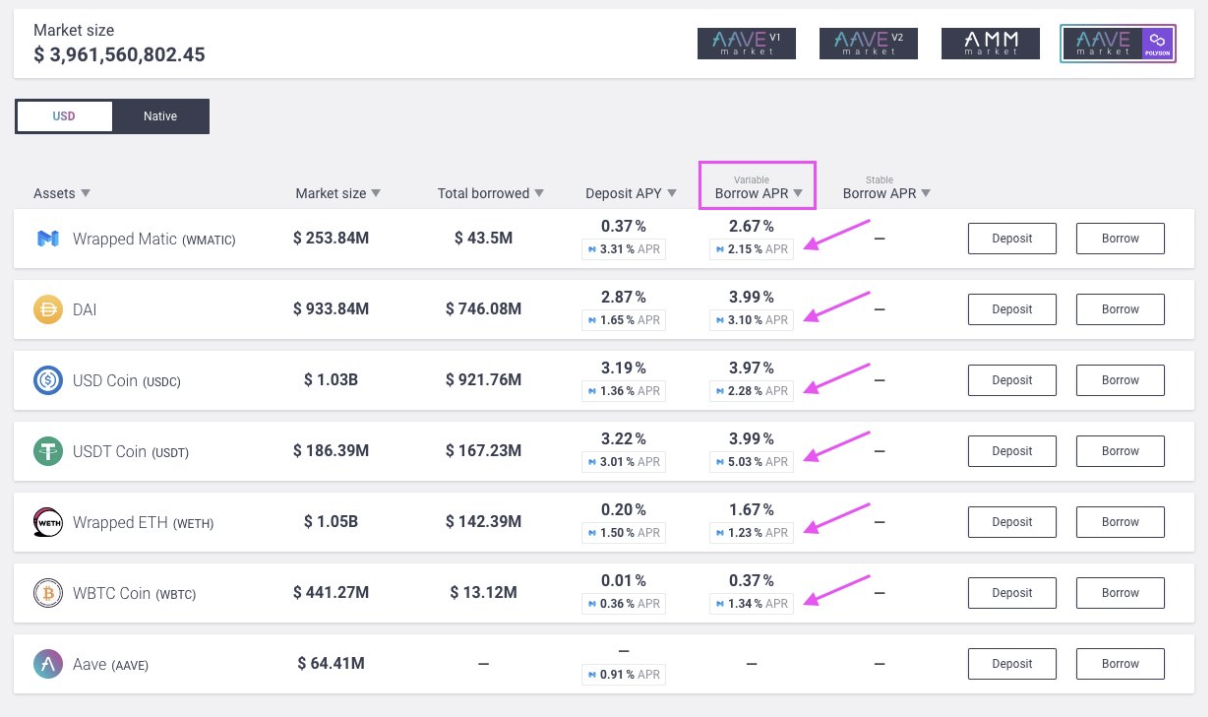Image resolution: width=1208 pixels, height=717 pixels.
Task: Deposit Aave
Action: point(1012,664)
